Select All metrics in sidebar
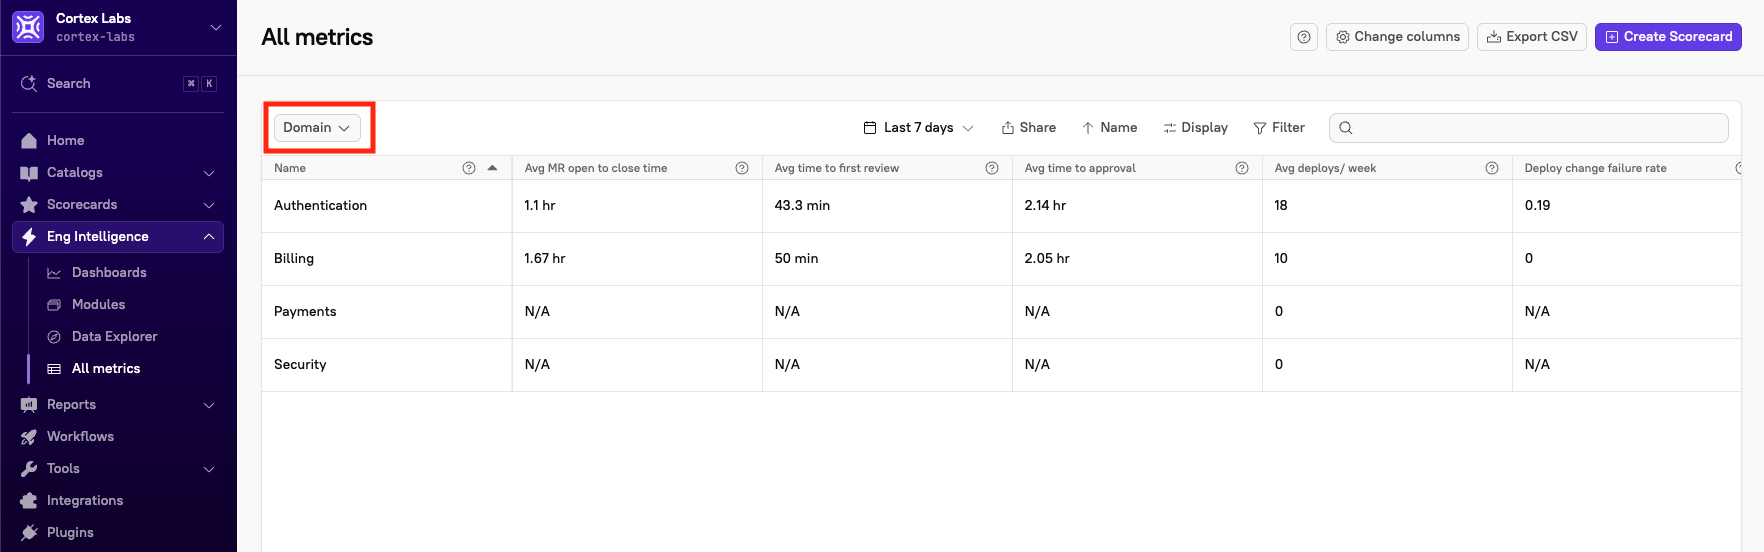 pyautogui.click(x=106, y=369)
